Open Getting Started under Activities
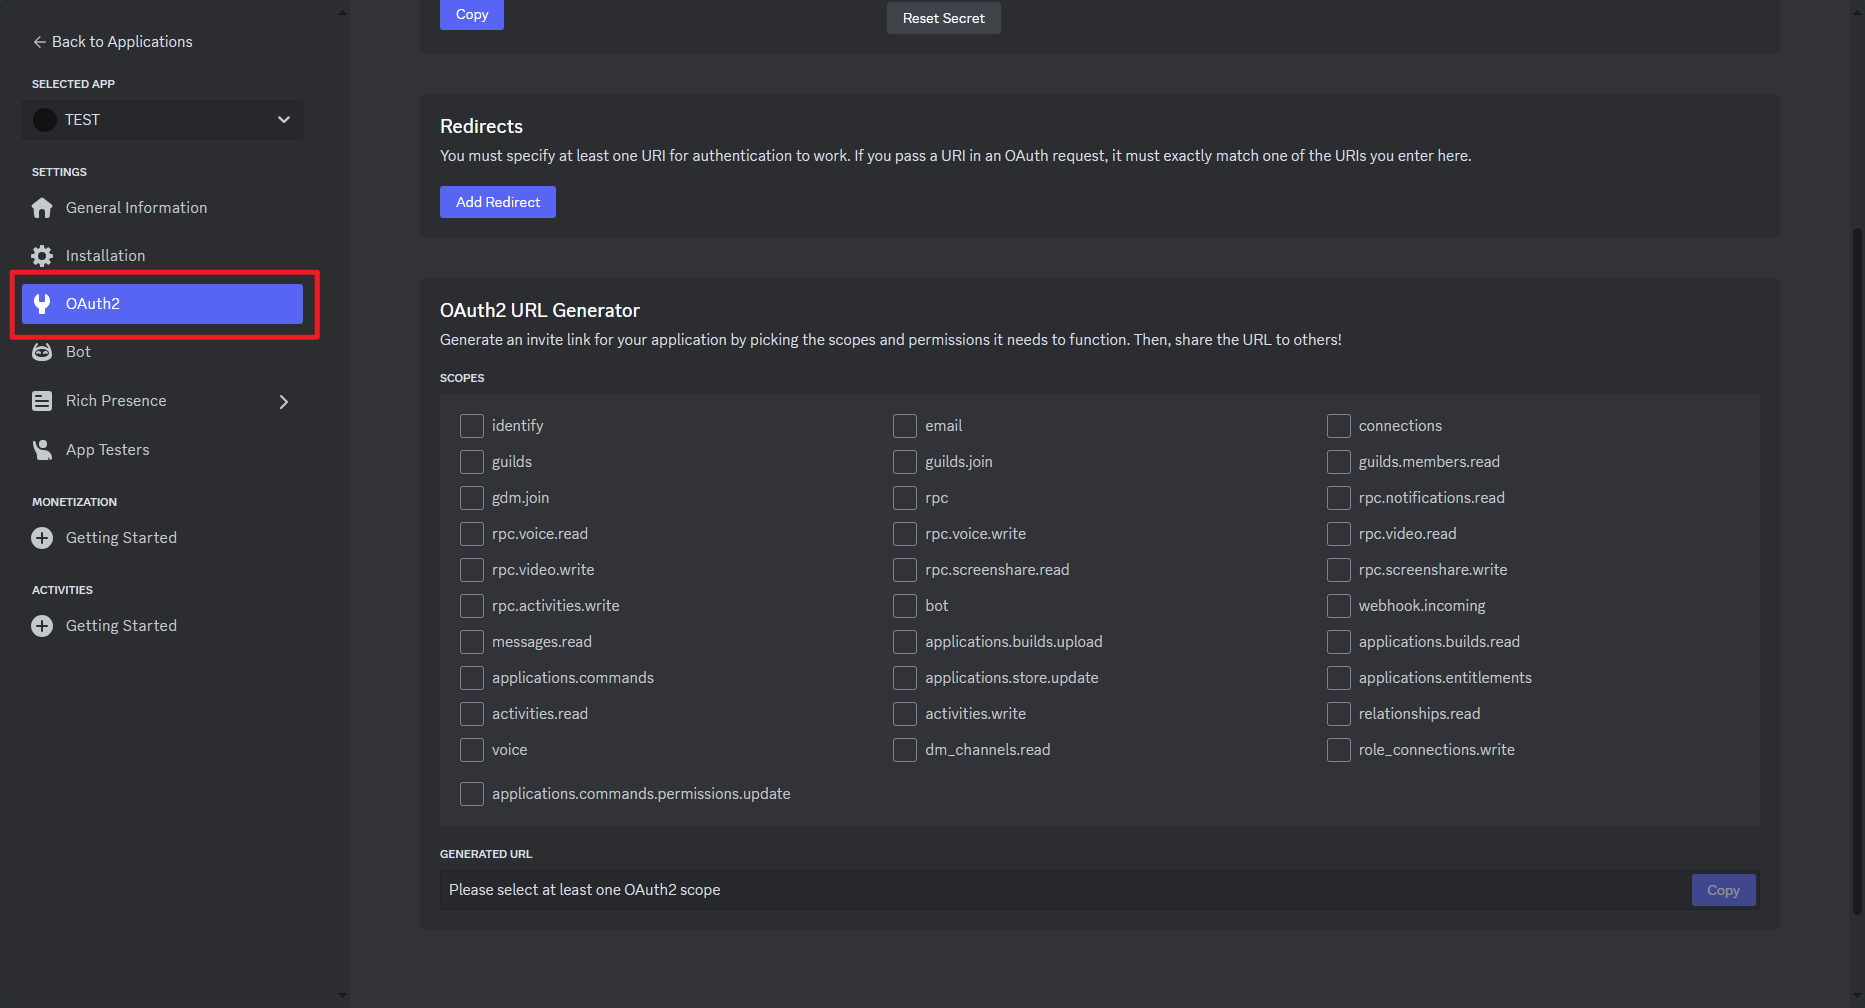Screen dimensions: 1865x1008 (162, 626)
